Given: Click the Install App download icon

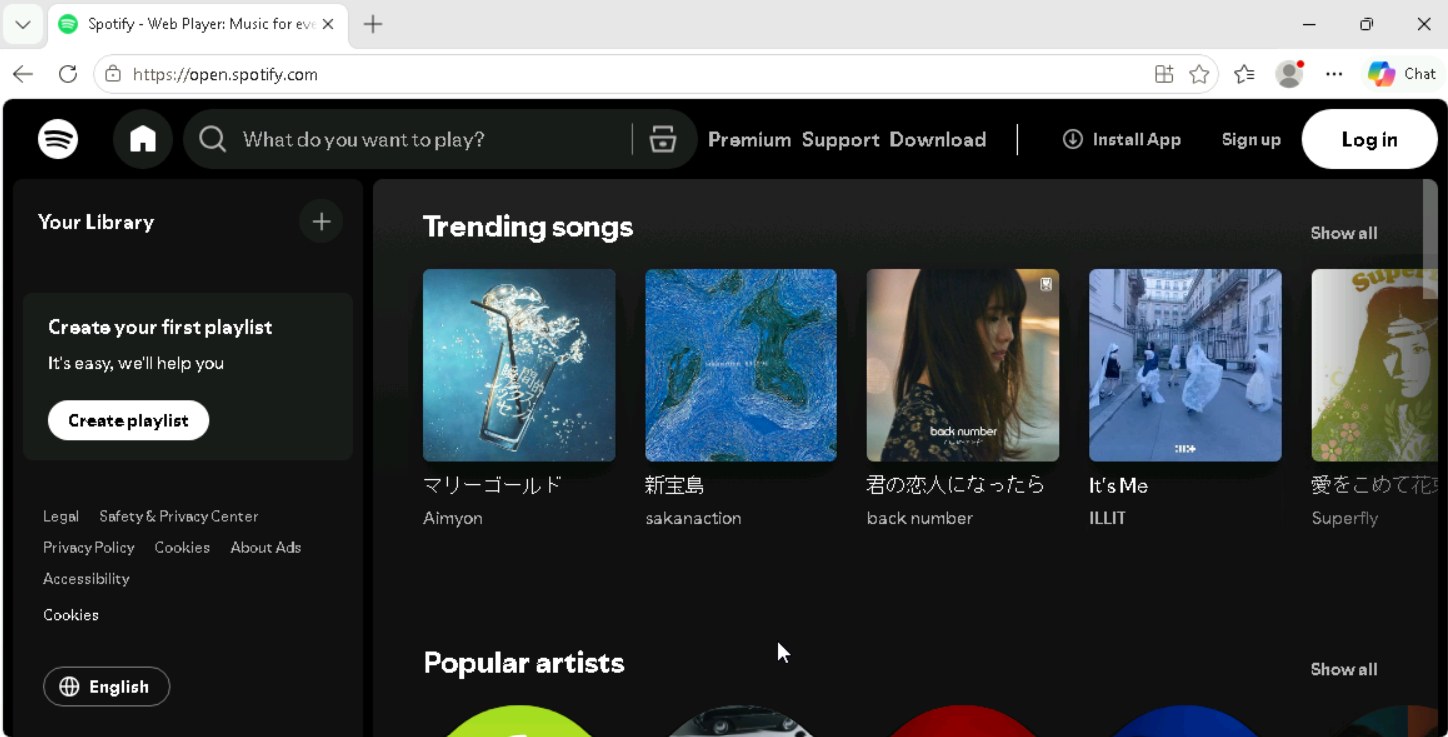Looking at the screenshot, I should tap(1072, 139).
